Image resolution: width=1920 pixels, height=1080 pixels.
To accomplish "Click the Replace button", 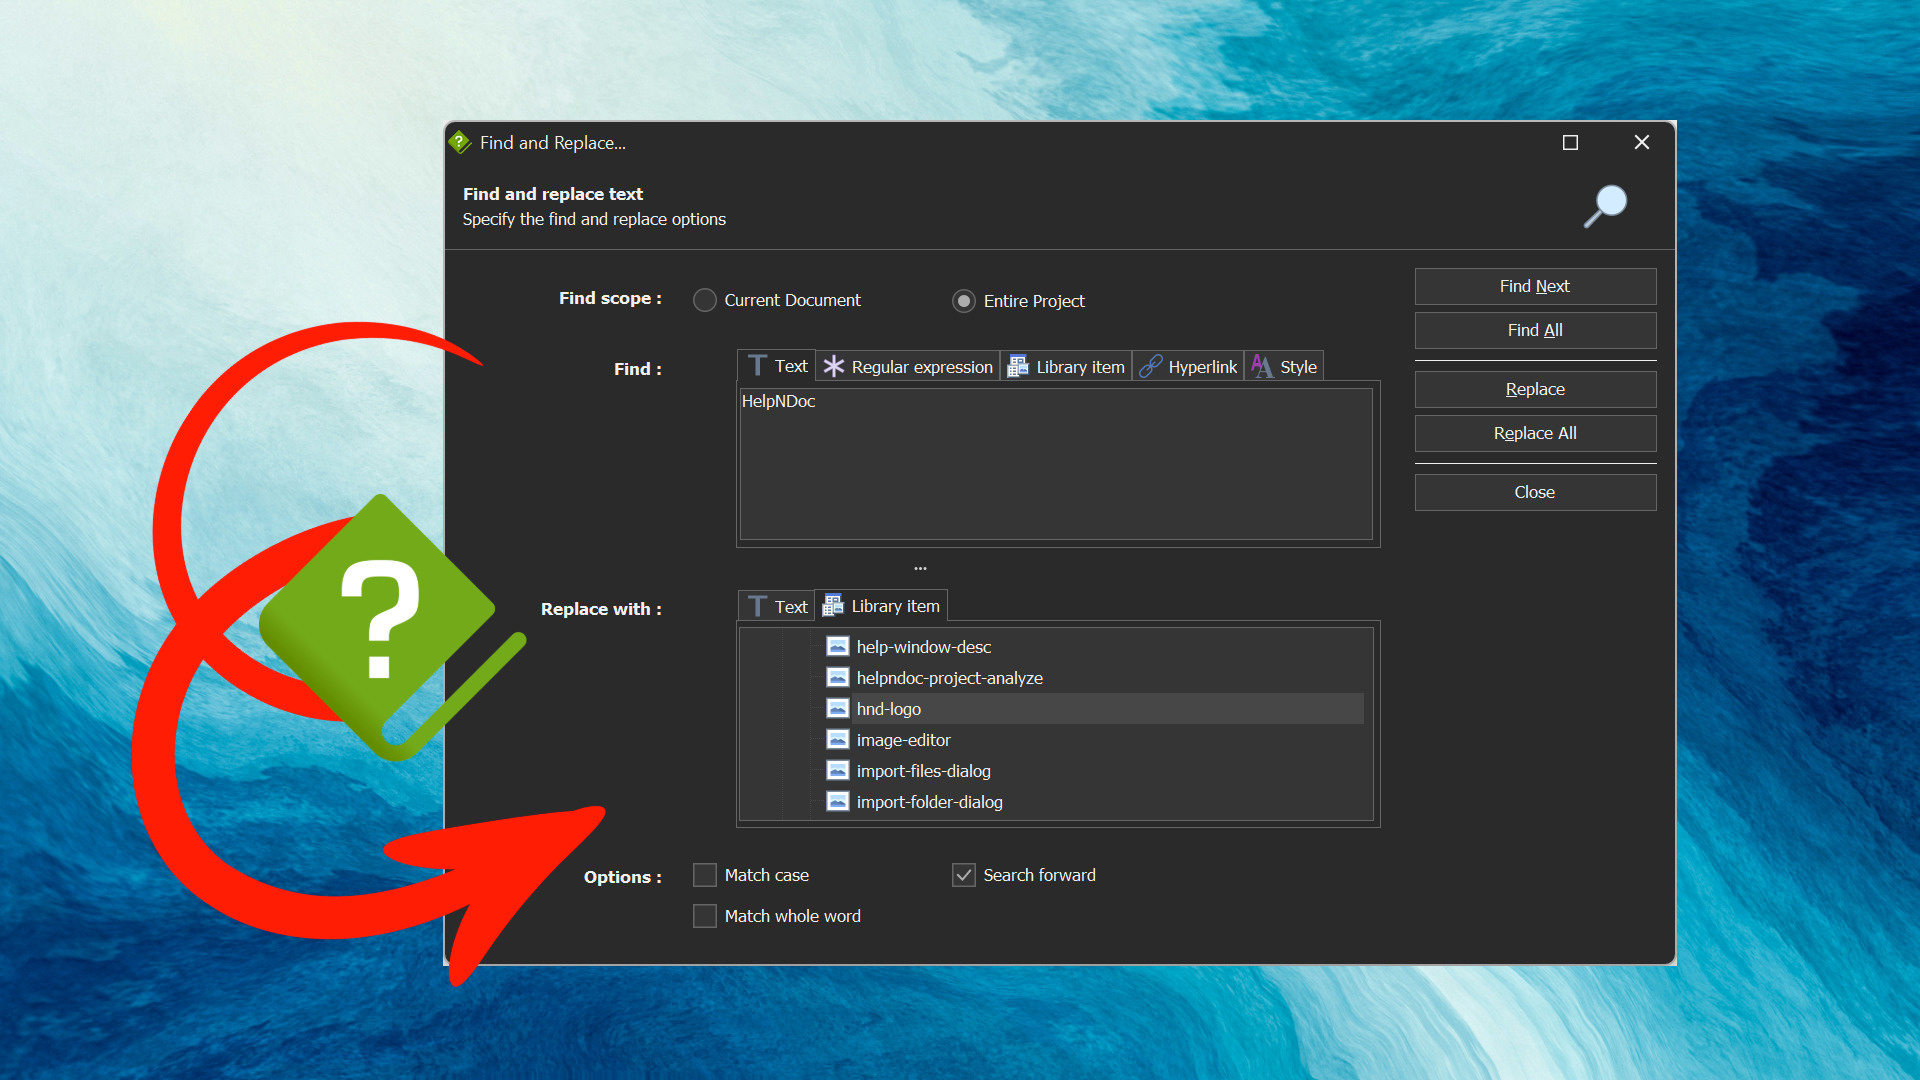I will (1535, 389).
